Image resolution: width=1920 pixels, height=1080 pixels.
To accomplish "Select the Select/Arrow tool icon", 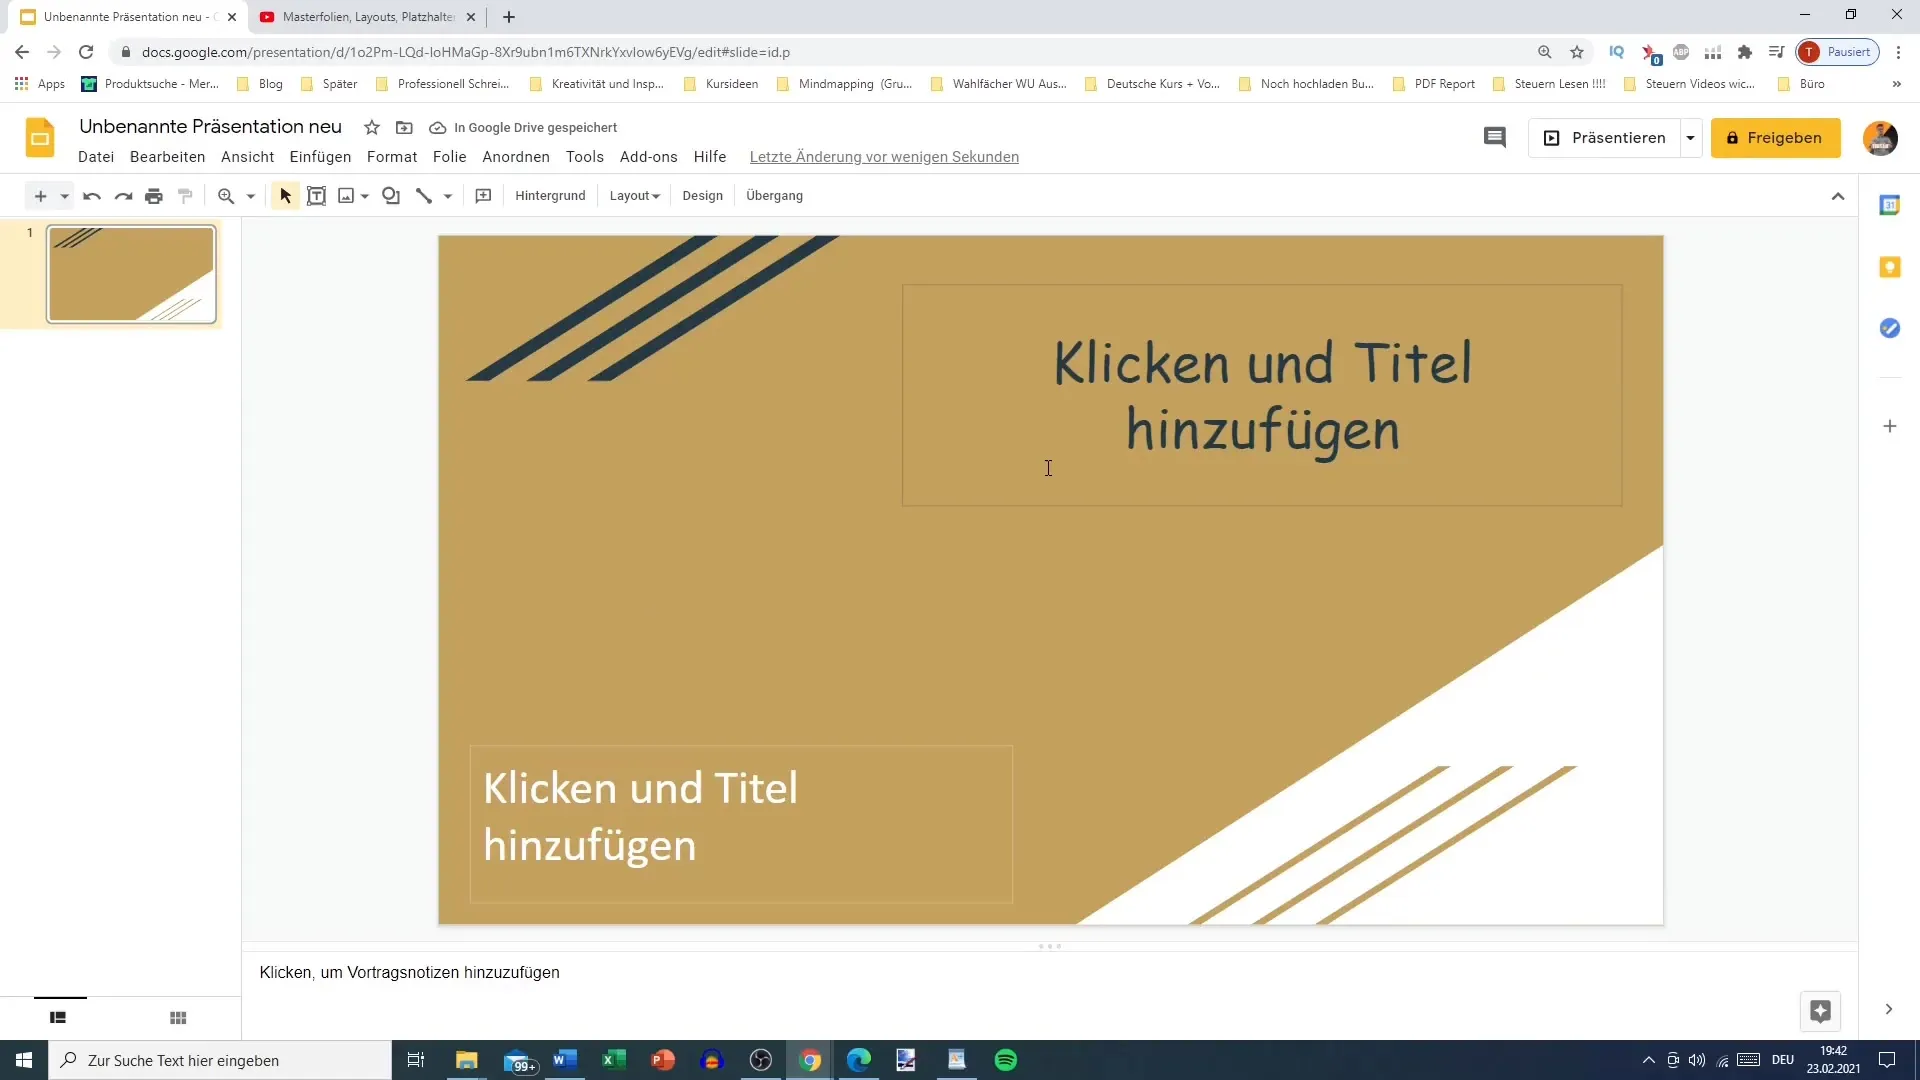I will tap(284, 195).
